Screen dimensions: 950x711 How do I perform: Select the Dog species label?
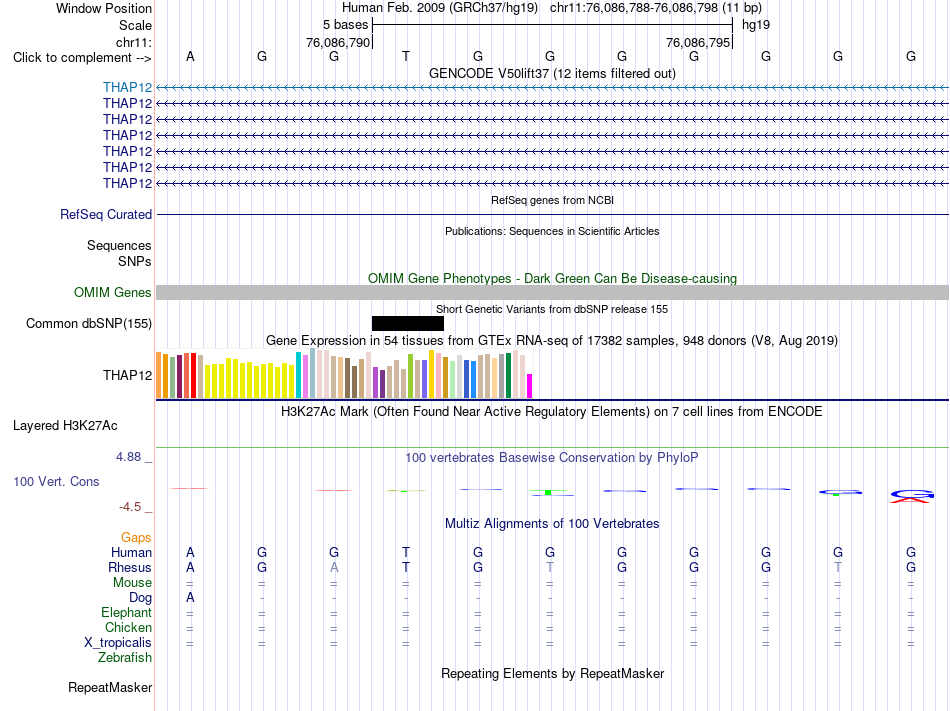(140, 598)
